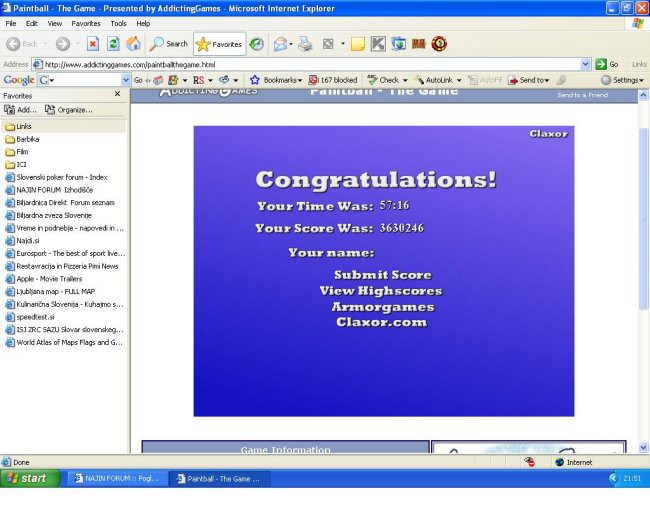Stop page loading with red X icon

(x=93, y=44)
